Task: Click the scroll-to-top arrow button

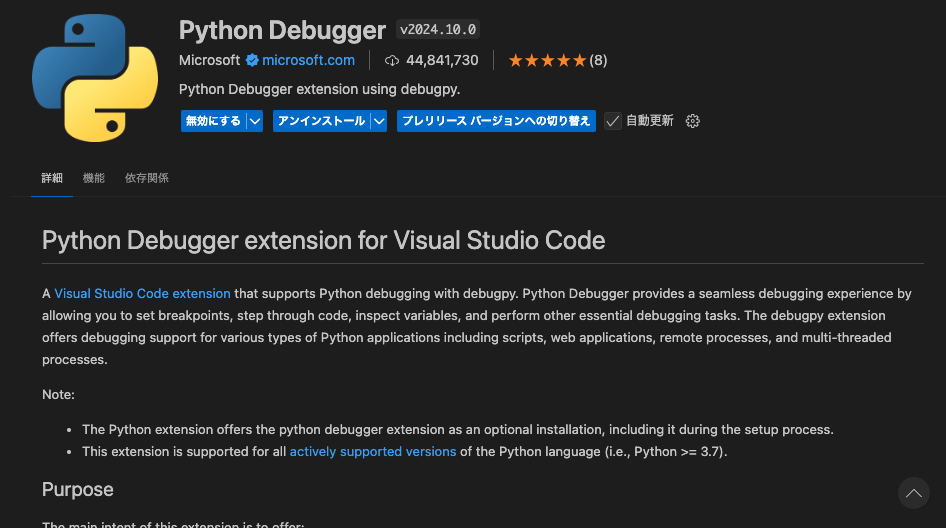Action: 913,493
